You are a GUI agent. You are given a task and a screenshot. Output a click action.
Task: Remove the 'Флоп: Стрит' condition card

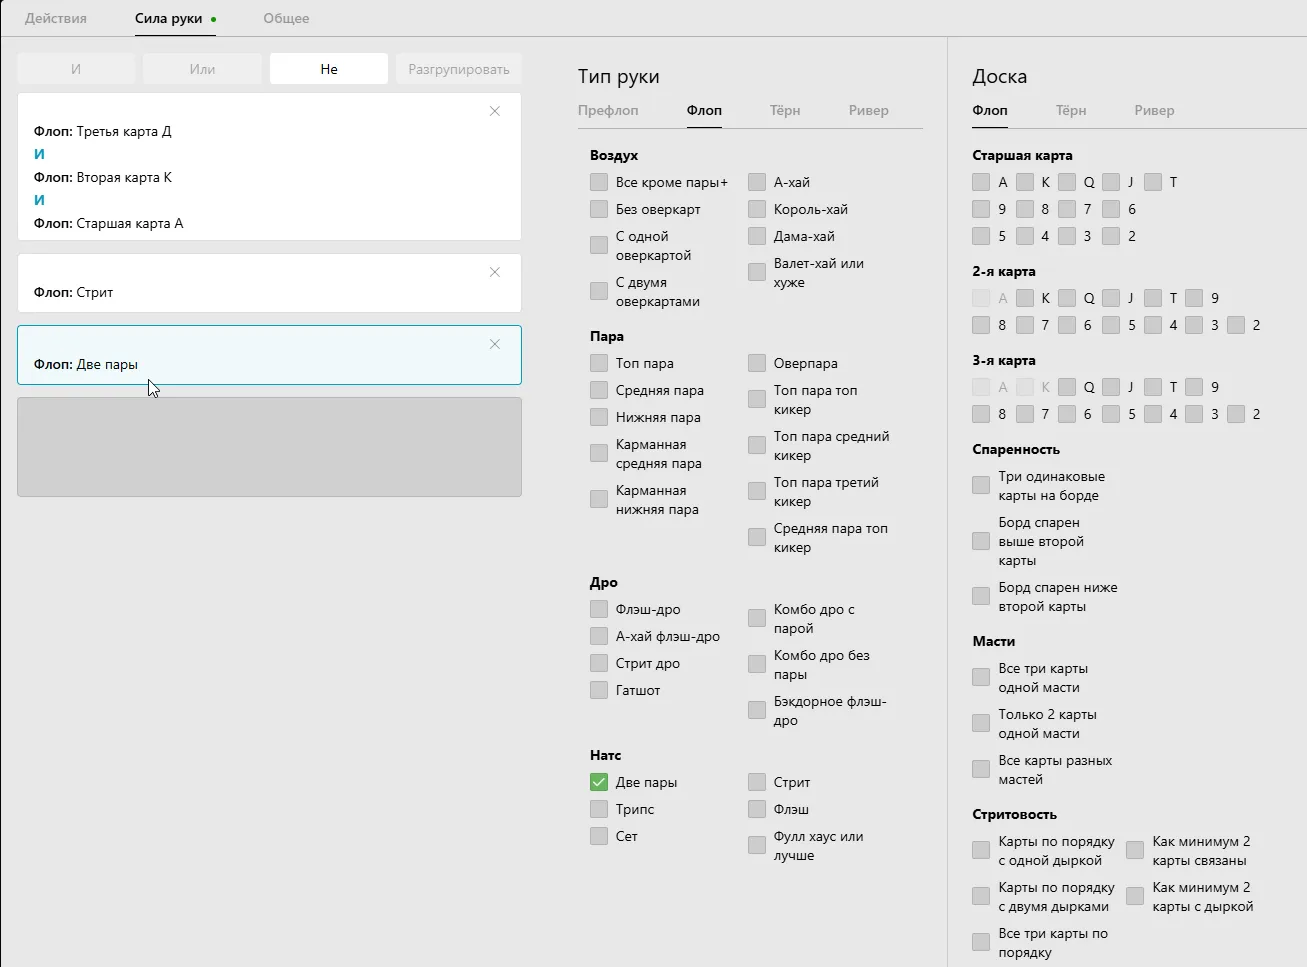(x=494, y=272)
